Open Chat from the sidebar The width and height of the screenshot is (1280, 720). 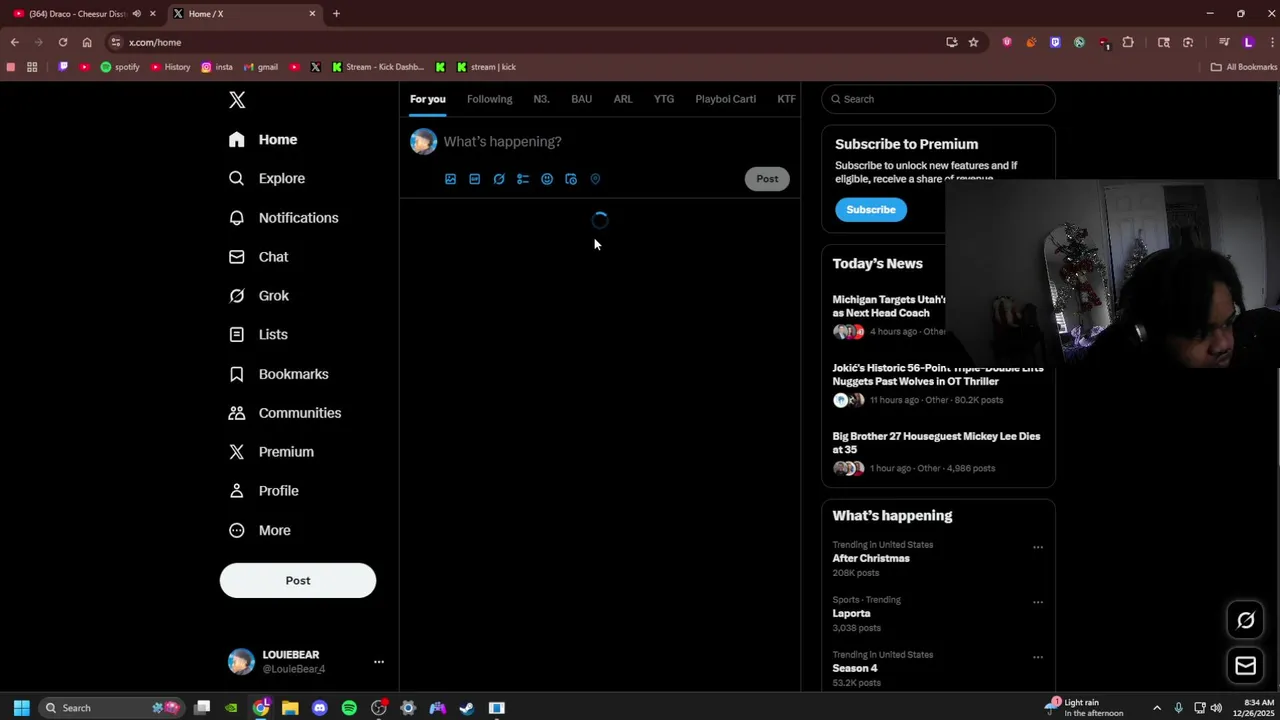tap(259, 257)
